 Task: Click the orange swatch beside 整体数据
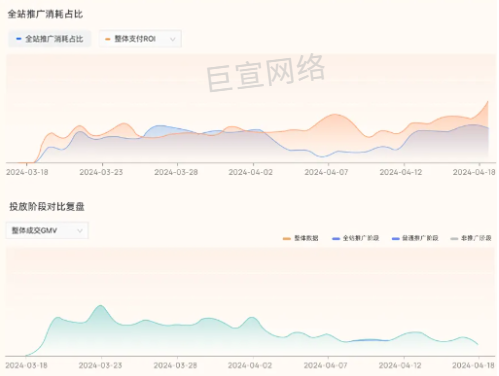287,239
